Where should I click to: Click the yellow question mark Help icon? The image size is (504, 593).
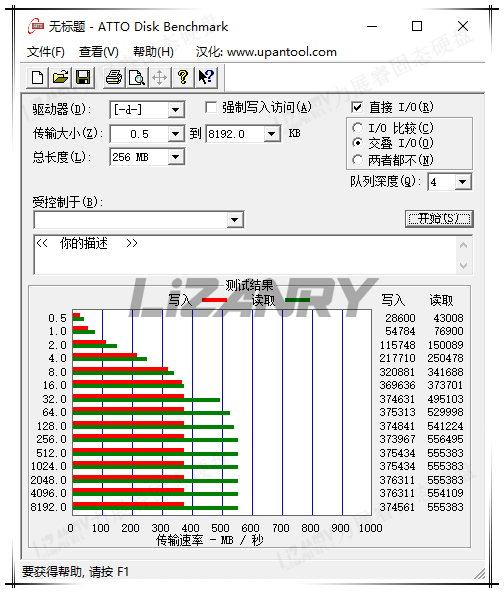[x=183, y=78]
